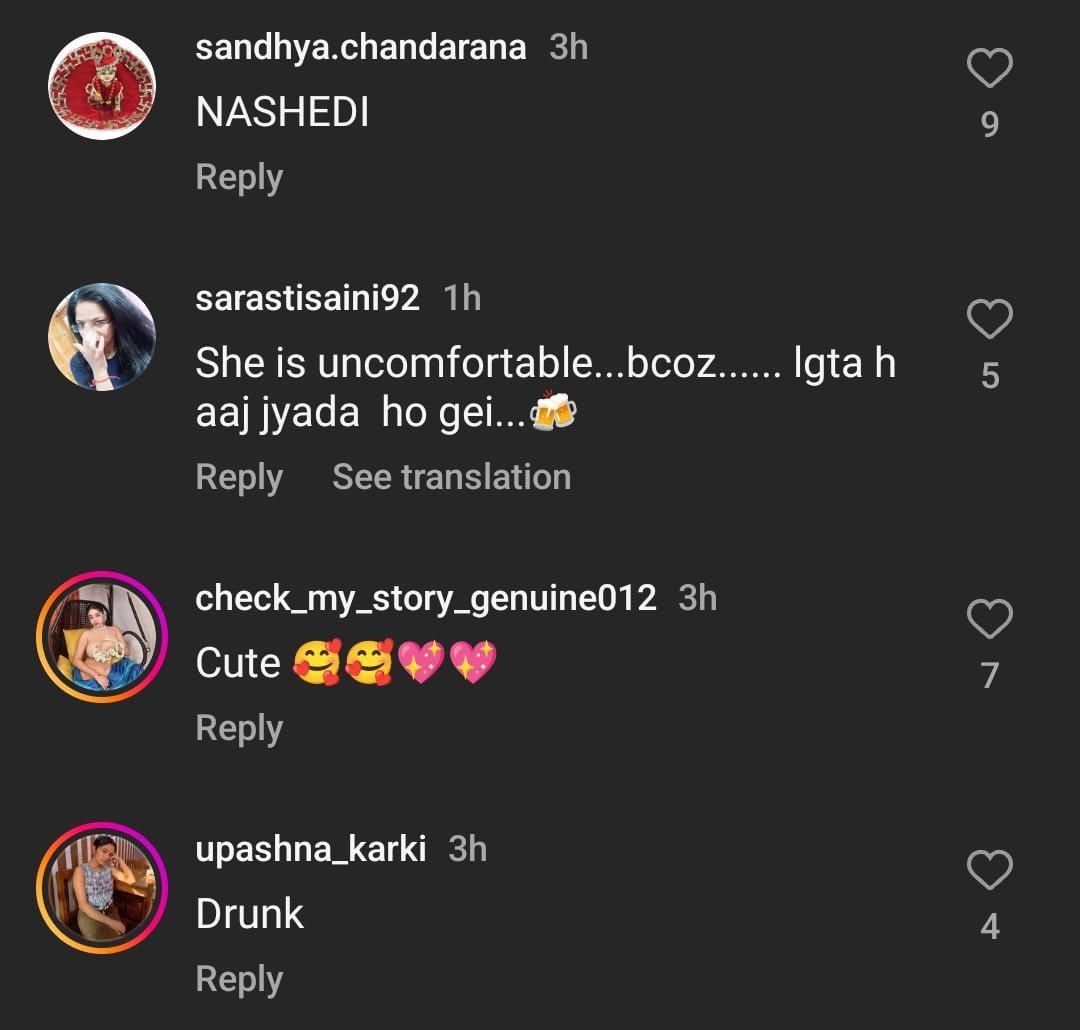Reply to upashna_karki's Drunk comment
Viewport: 1080px width, 1030px height.
[x=239, y=979]
